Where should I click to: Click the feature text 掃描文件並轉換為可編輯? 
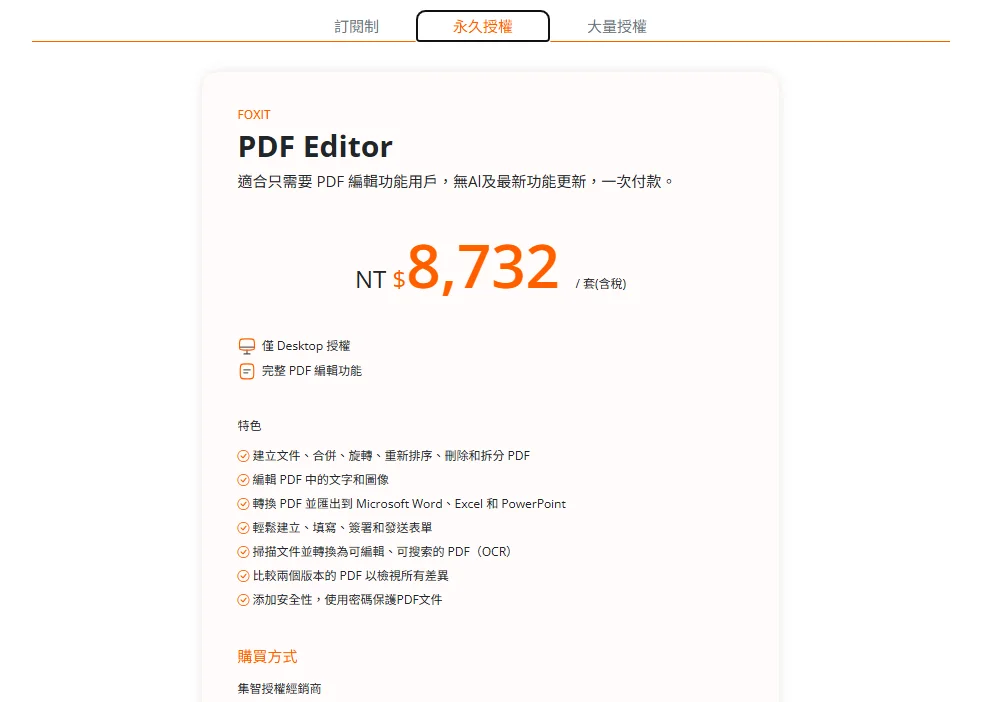coord(382,551)
